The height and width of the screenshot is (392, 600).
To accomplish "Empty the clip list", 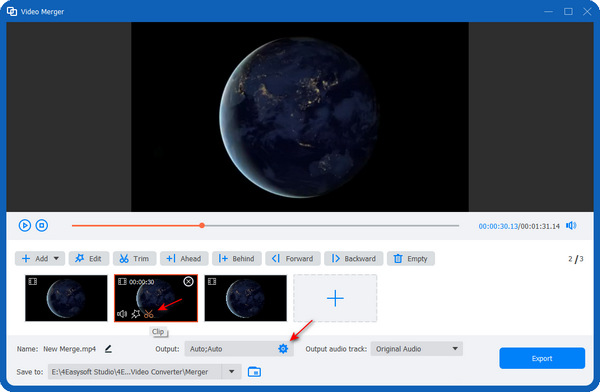I will click(x=411, y=258).
